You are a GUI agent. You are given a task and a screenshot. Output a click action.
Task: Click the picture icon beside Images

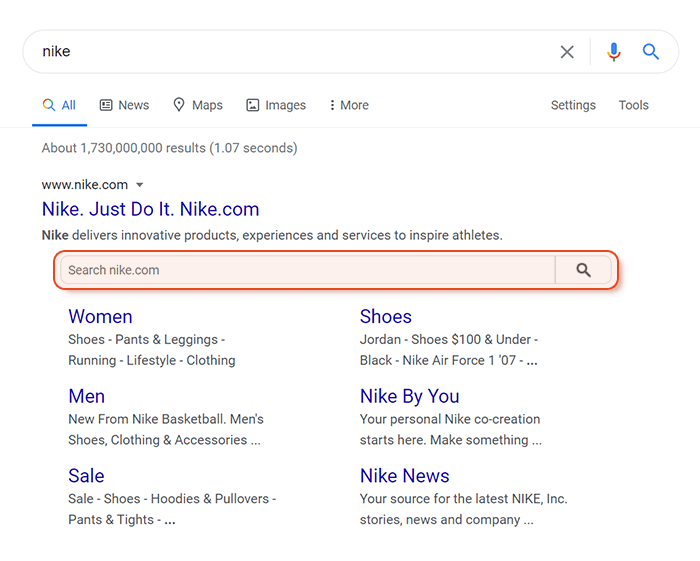point(253,105)
